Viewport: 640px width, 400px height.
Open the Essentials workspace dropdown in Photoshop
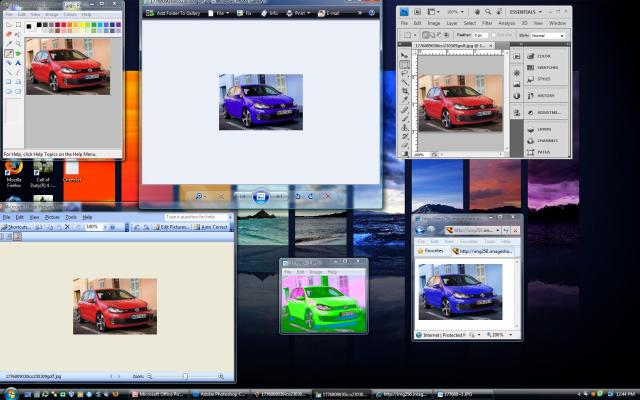[526, 12]
